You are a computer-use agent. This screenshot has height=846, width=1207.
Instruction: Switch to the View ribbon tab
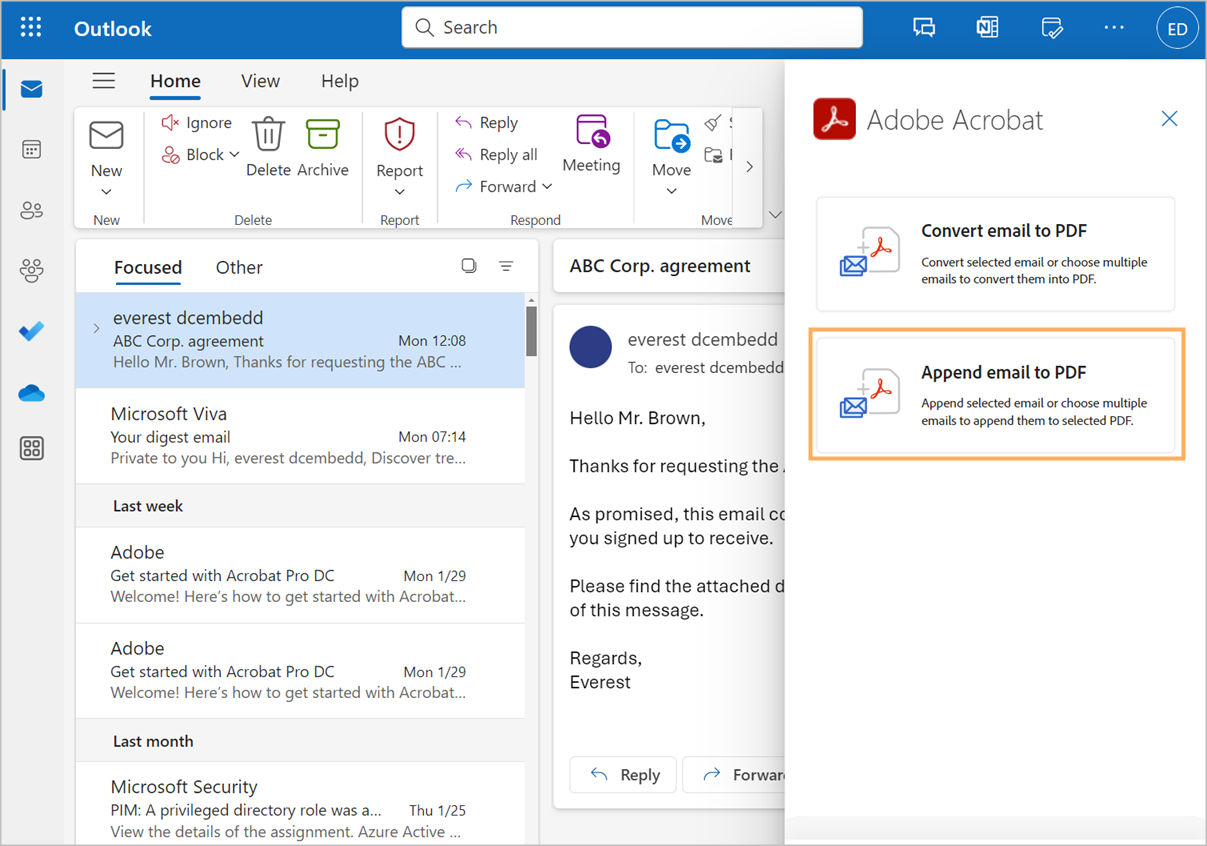[260, 81]
